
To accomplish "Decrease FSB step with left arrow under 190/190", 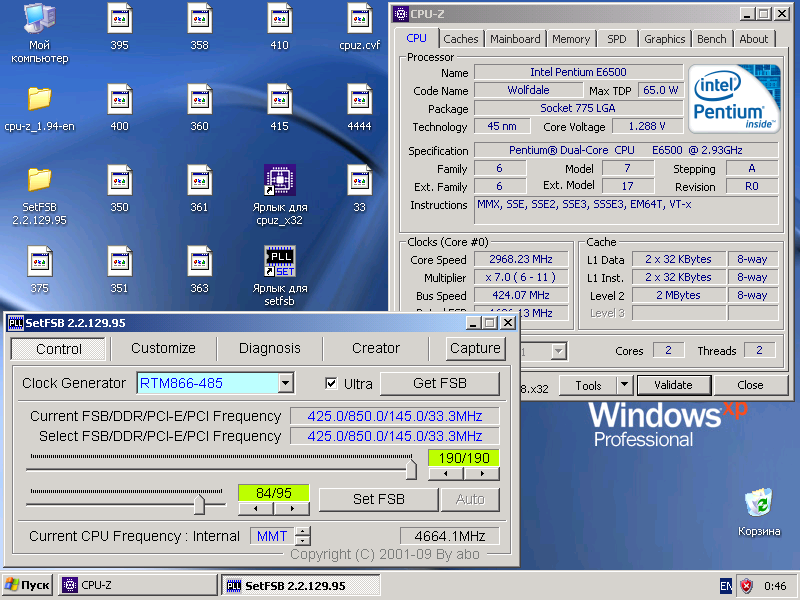I will point(445,473).
